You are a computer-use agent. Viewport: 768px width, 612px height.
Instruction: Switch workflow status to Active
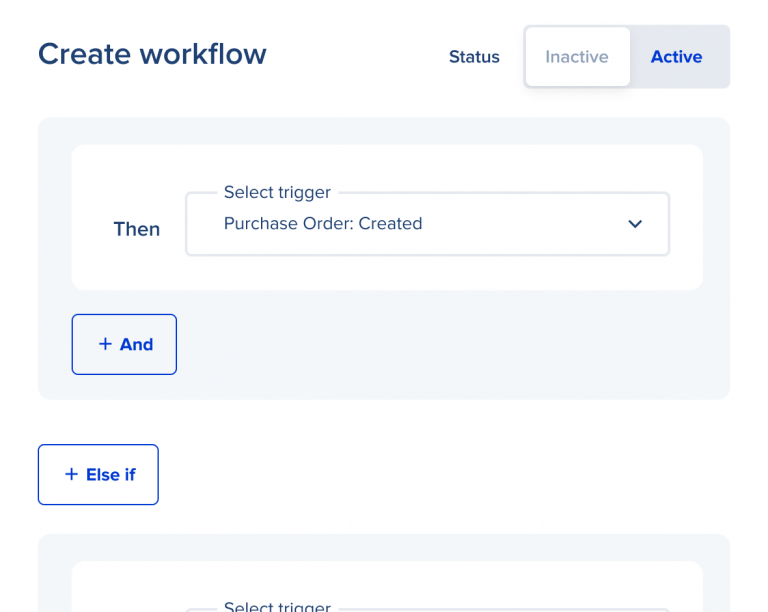[x=677, y=57]
